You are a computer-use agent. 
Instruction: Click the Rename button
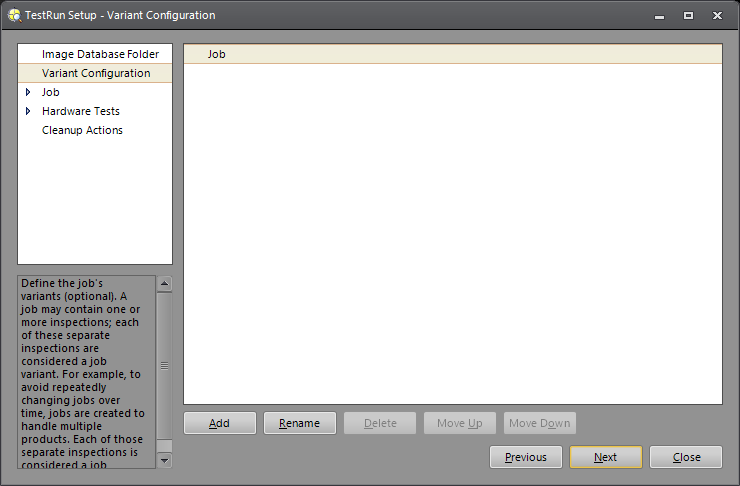[x=299, y=423]
